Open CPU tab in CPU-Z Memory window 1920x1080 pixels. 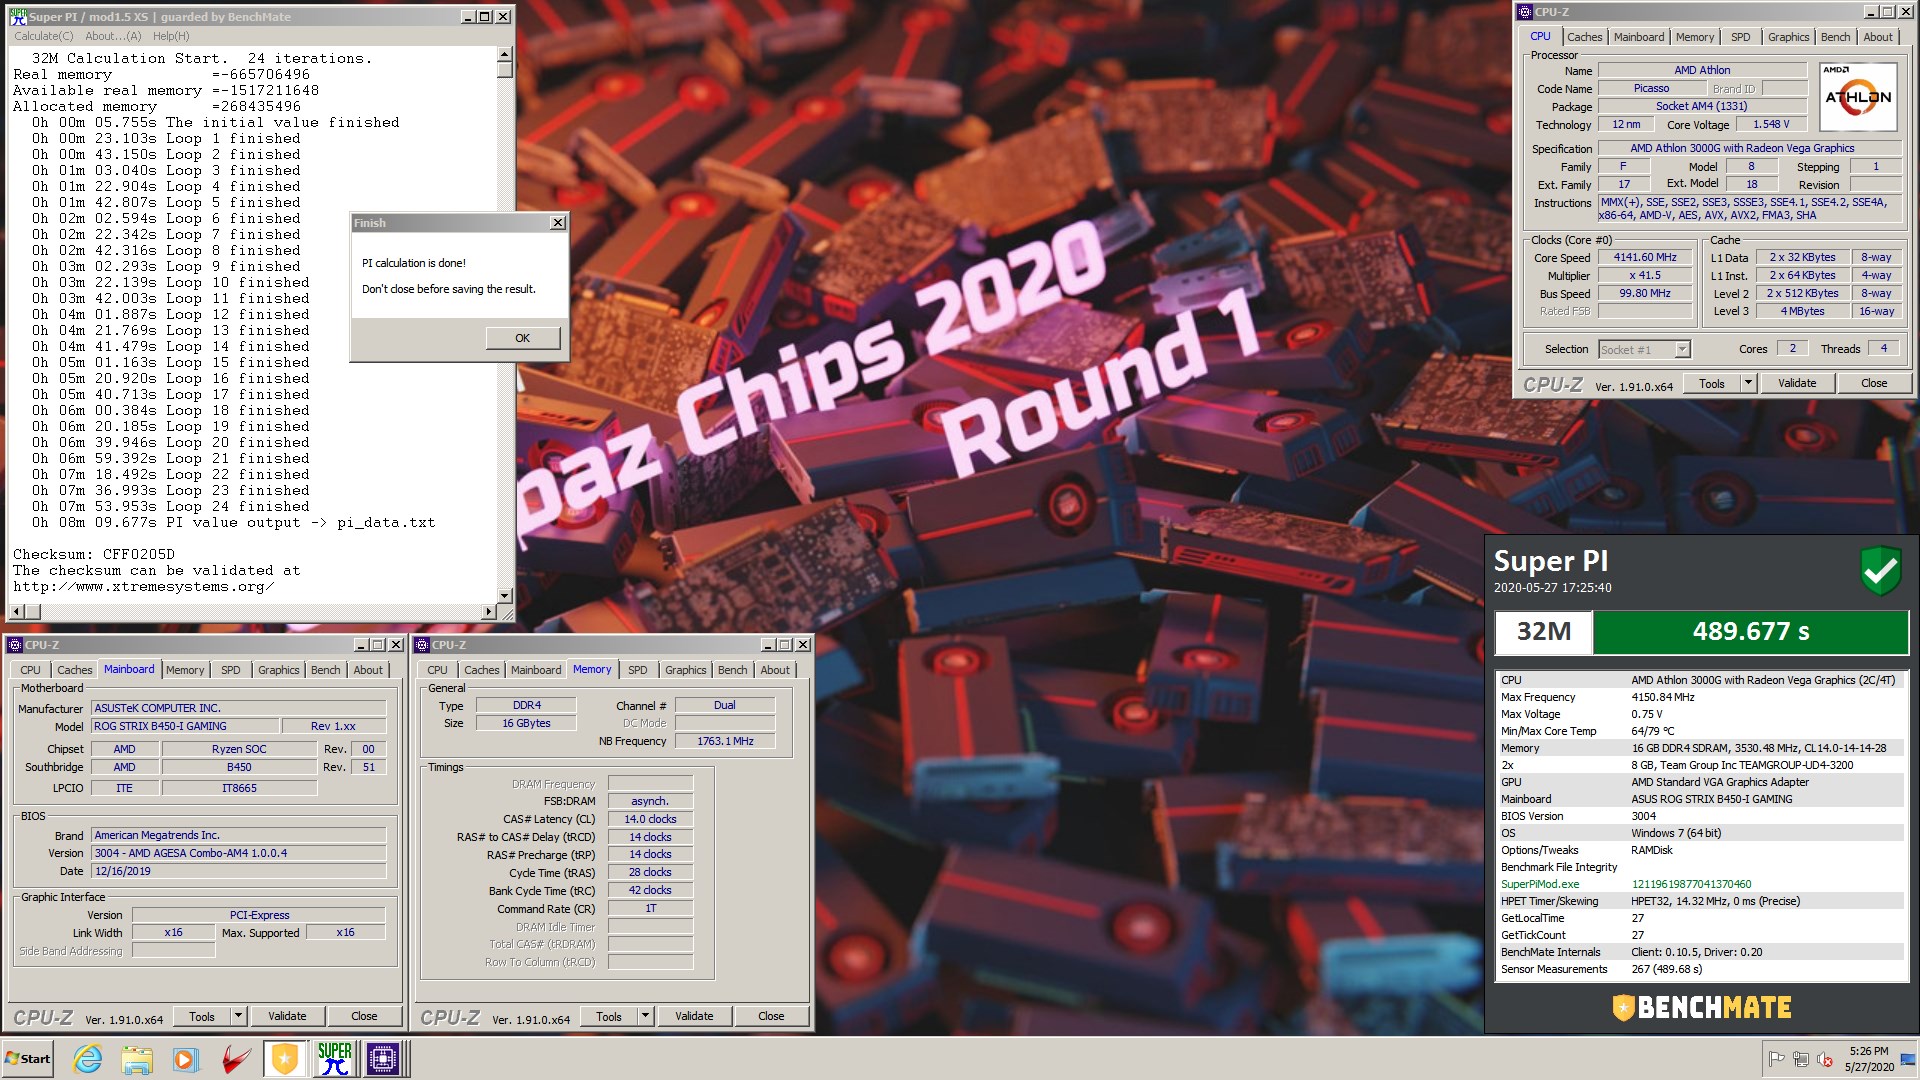[x=437, y=670]
